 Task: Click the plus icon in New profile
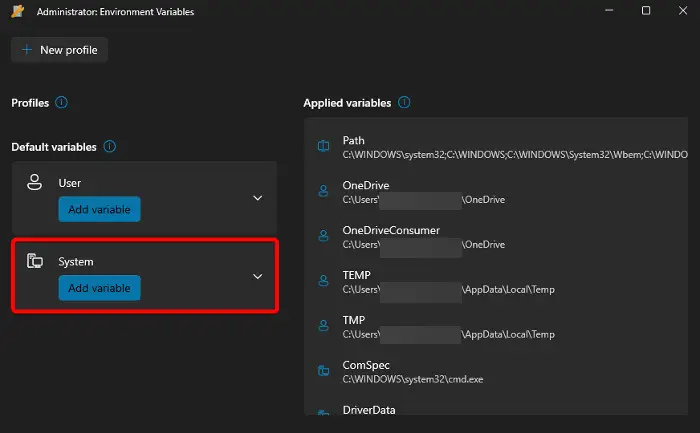(27, 50)
